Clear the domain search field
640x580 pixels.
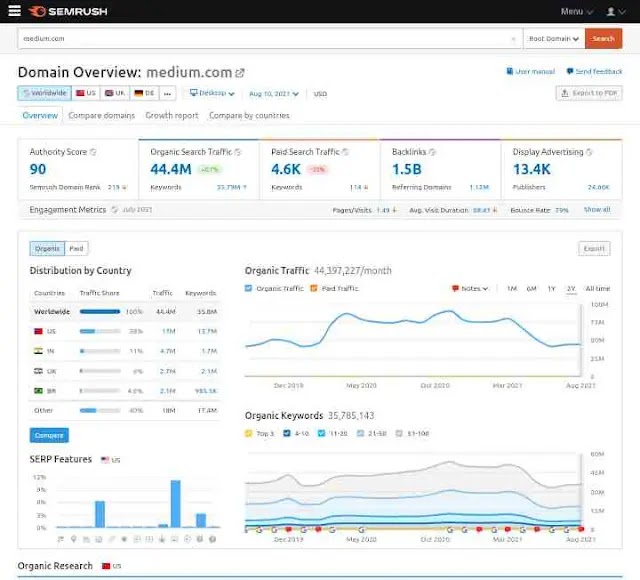(x=513, y=39)
